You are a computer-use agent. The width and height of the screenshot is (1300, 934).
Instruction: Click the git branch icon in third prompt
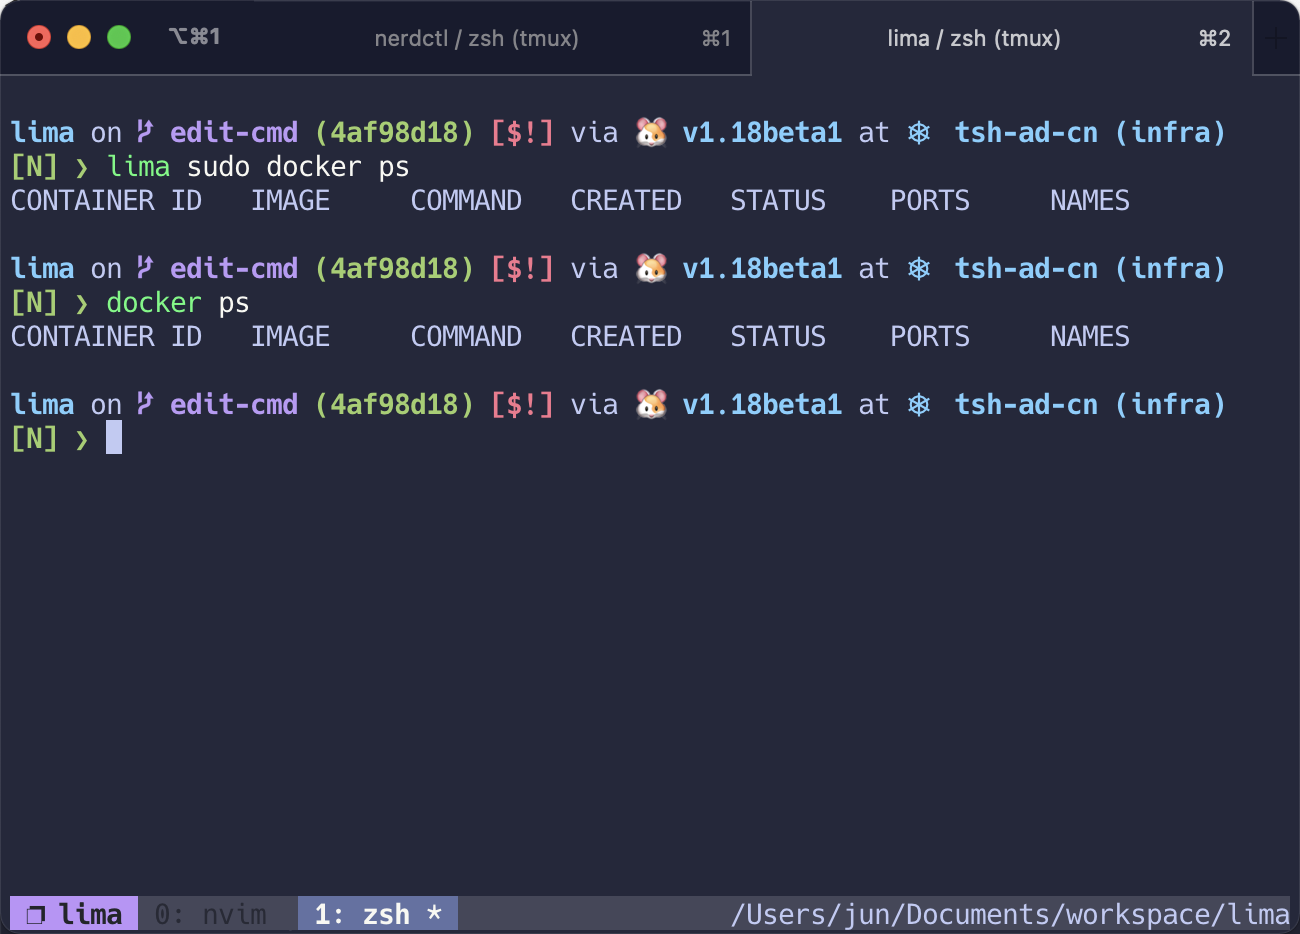coord(145,403)
